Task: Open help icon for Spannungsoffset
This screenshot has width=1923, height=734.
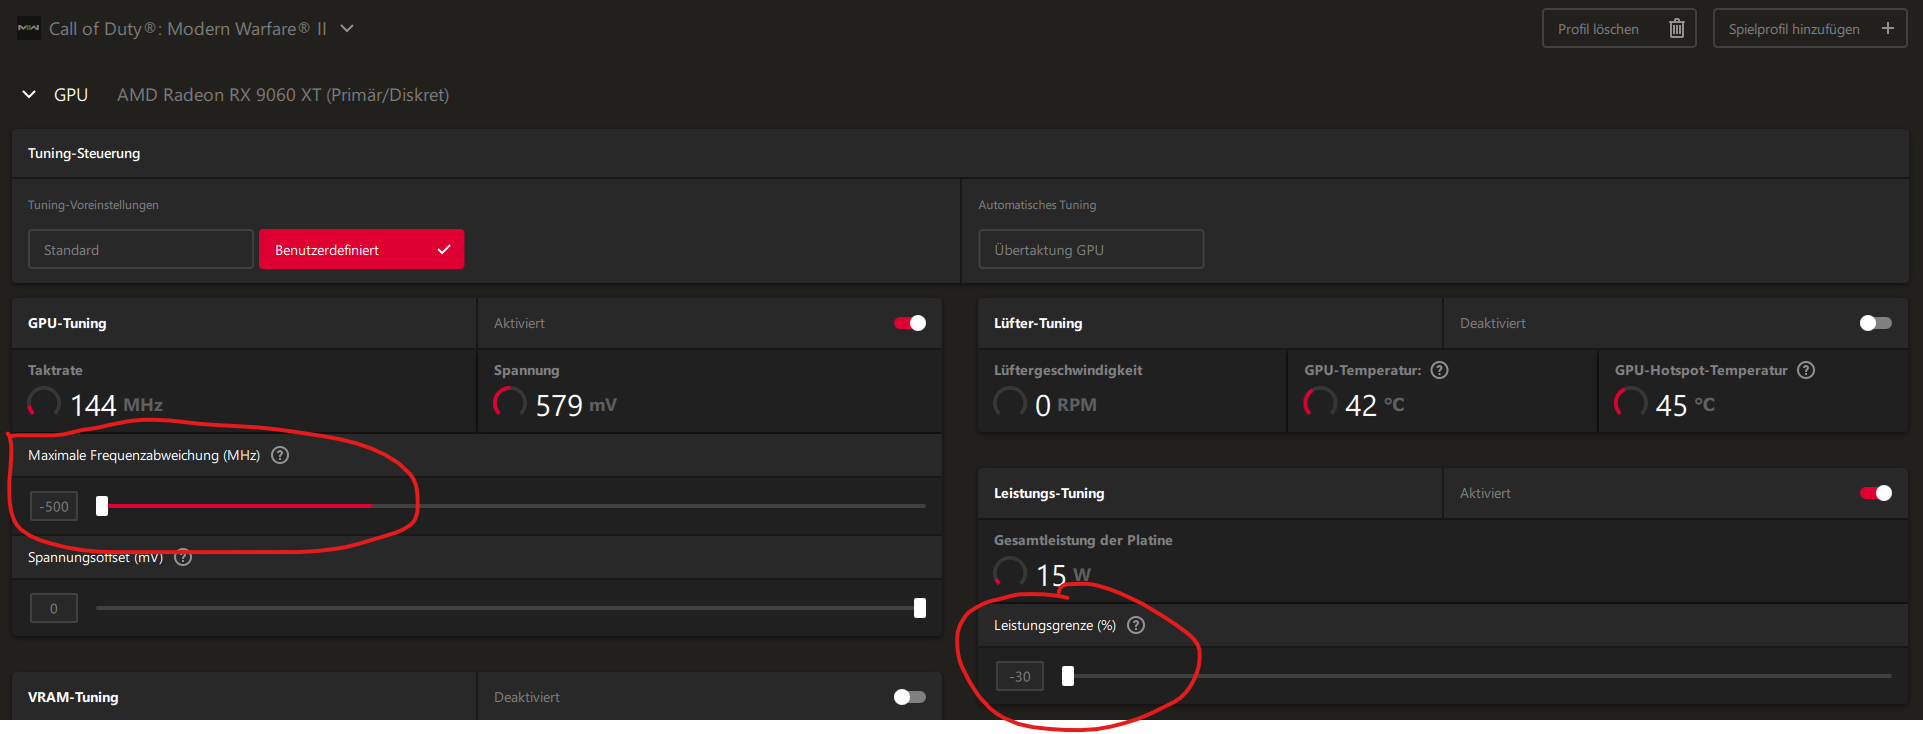Action: (x=183, y=557)
